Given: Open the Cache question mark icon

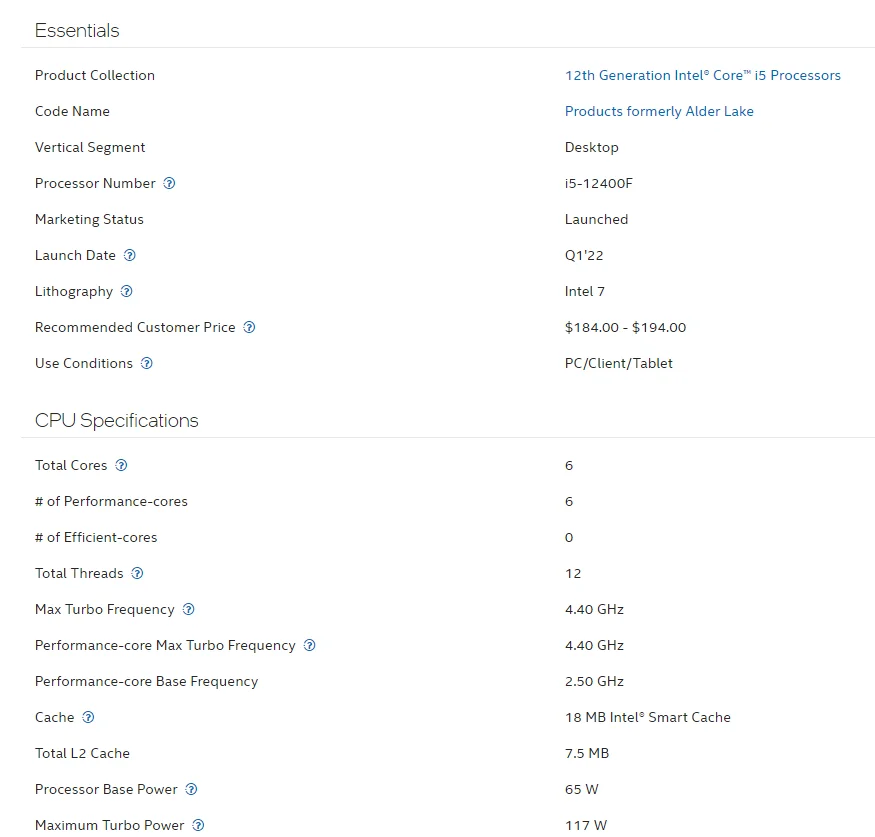Looking at the screenshot, I should (x=88, y=717).
